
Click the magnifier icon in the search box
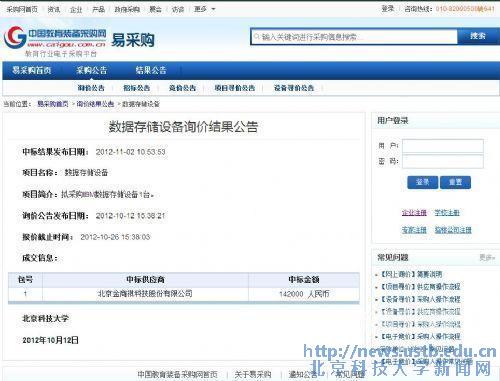[x=256, y=36]
